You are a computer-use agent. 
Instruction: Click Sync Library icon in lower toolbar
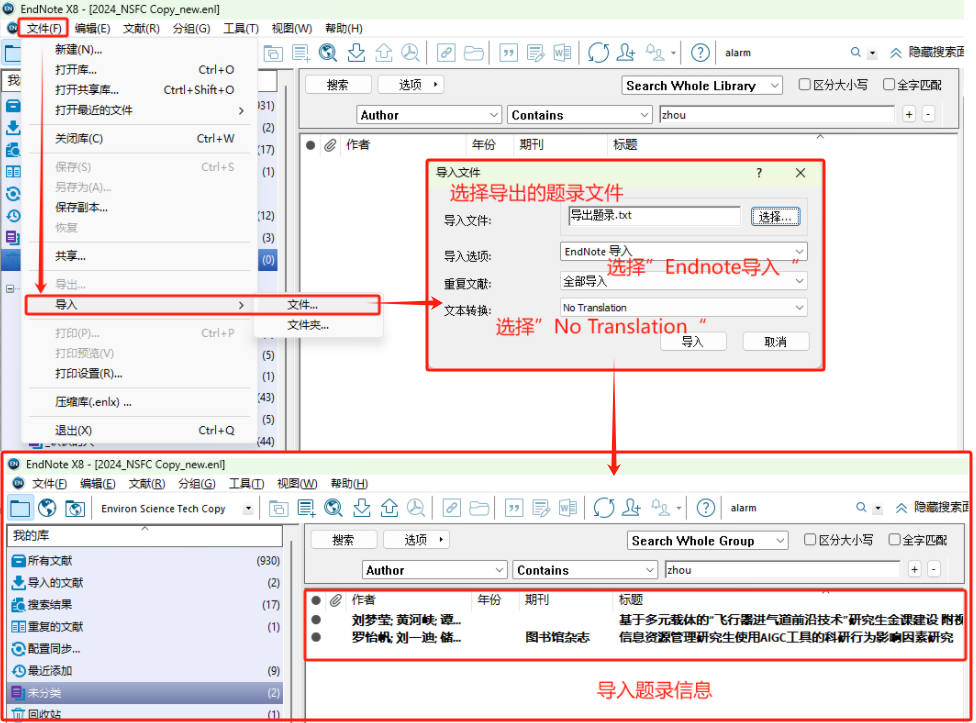[604, 508]
